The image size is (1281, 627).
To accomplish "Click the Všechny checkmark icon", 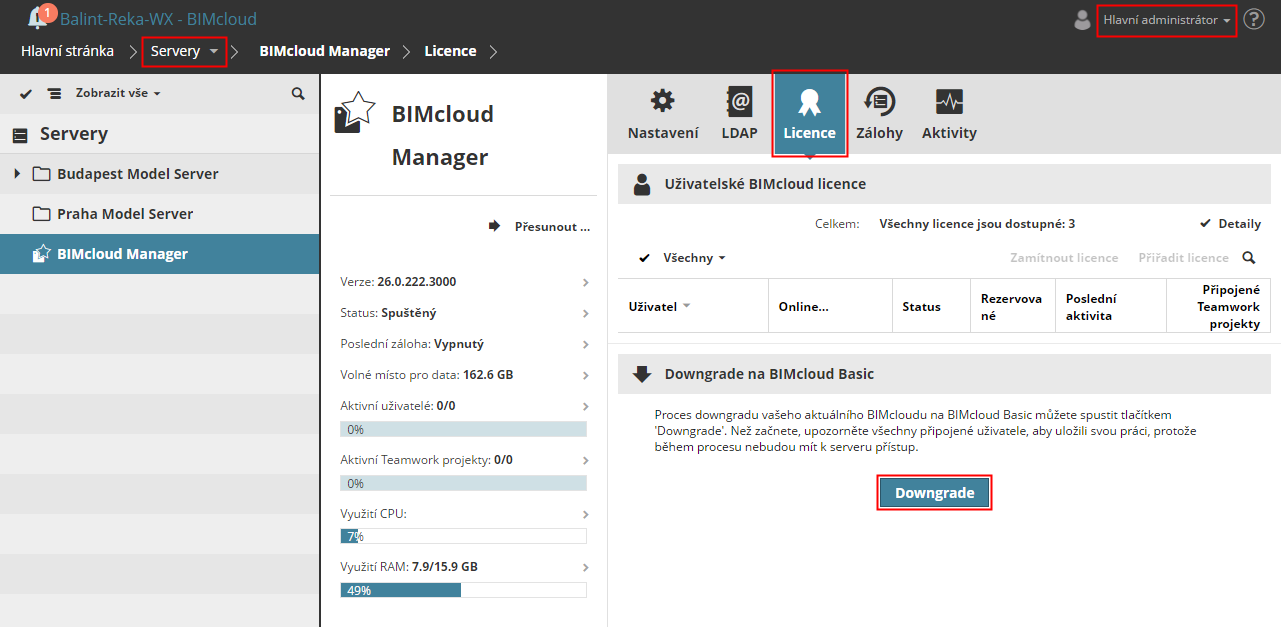I will click(x=645, y=258).
